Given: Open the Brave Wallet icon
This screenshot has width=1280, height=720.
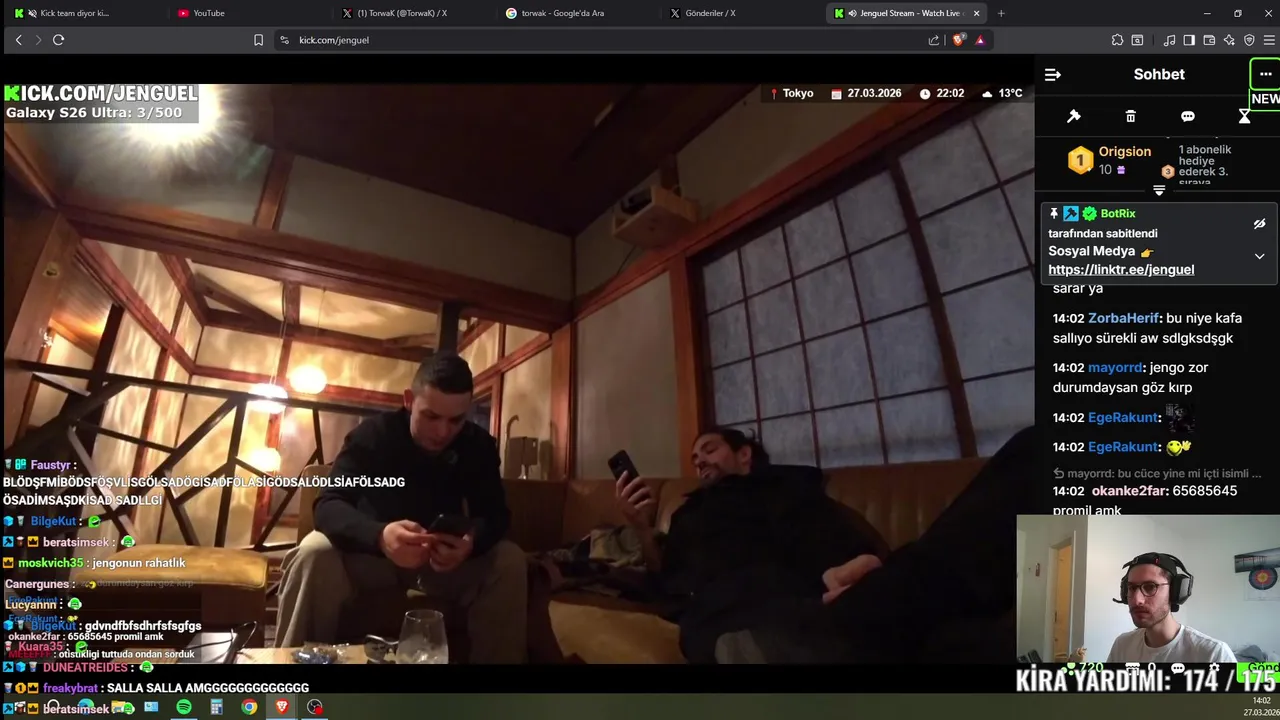Looking at the screenshot, I should tap(1209, 40).
